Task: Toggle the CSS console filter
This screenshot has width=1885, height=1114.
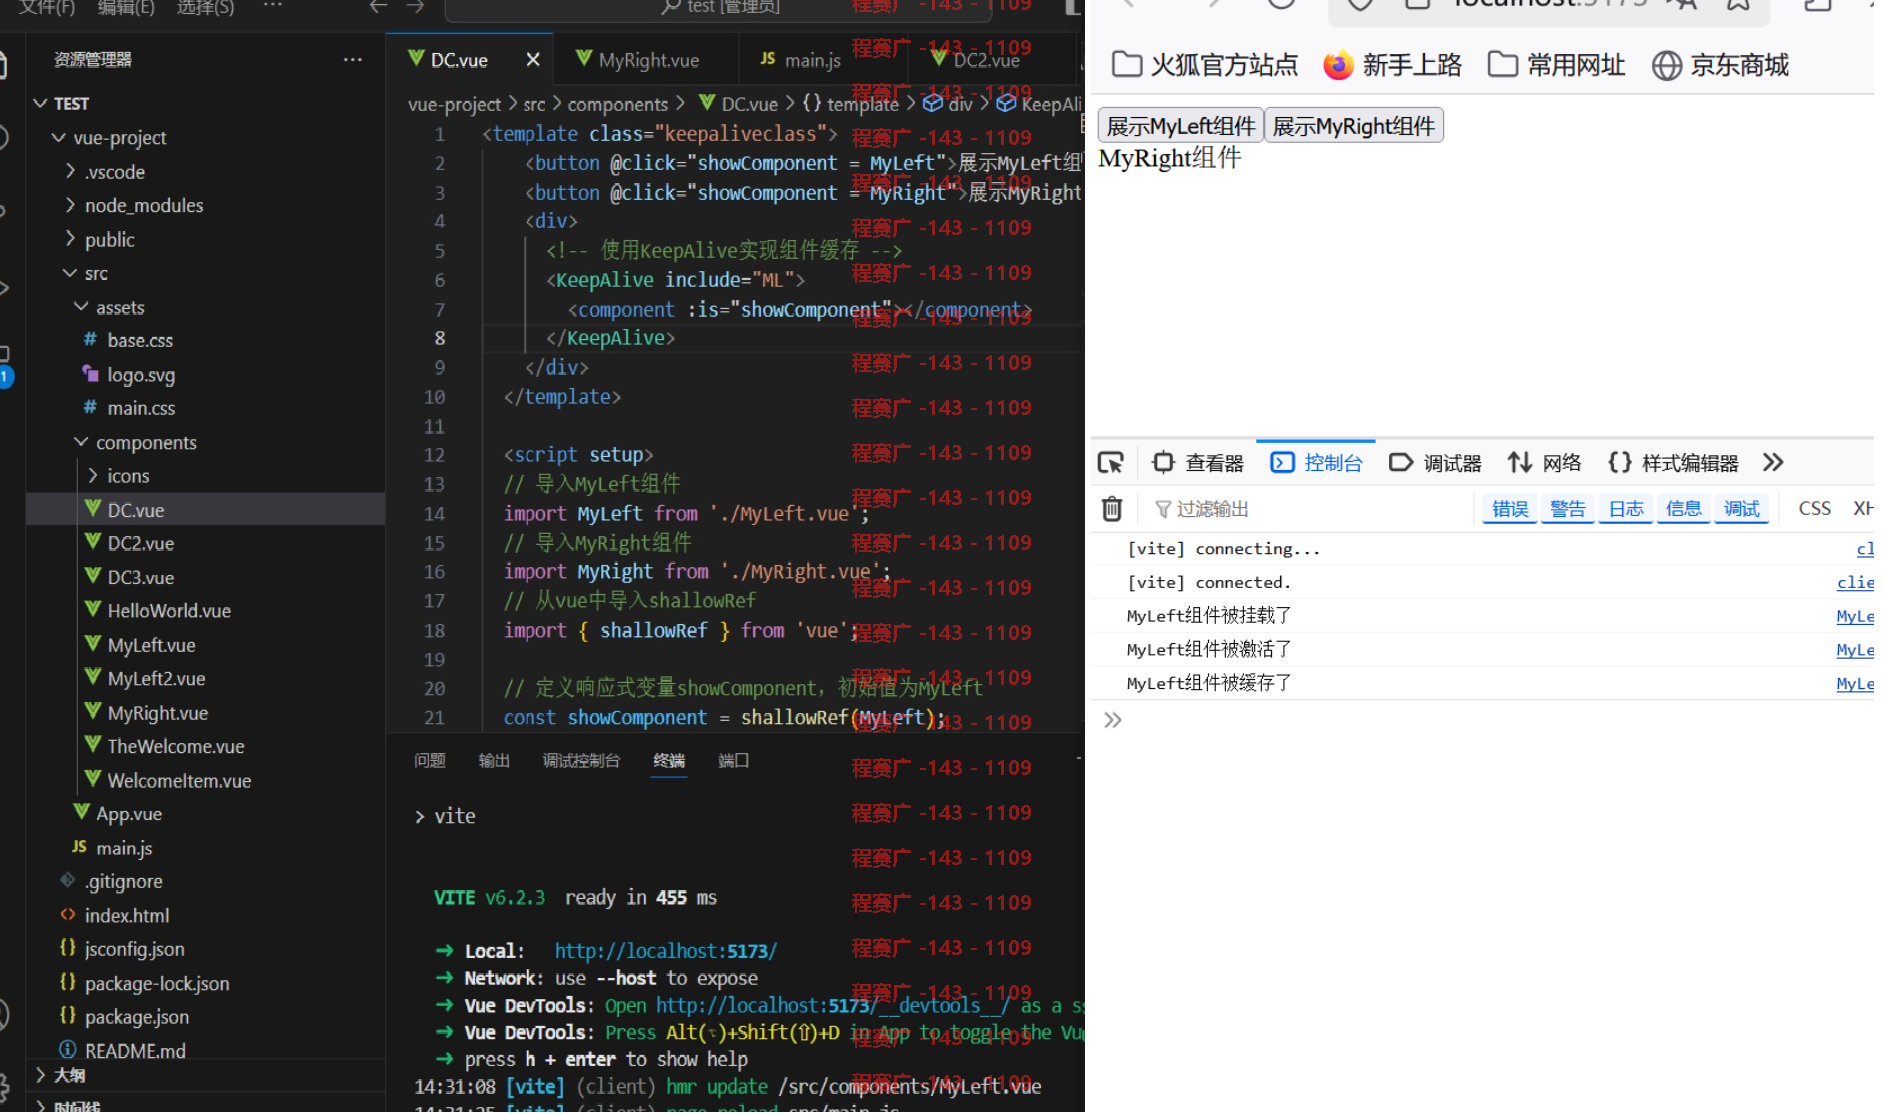Action: 1814,509
